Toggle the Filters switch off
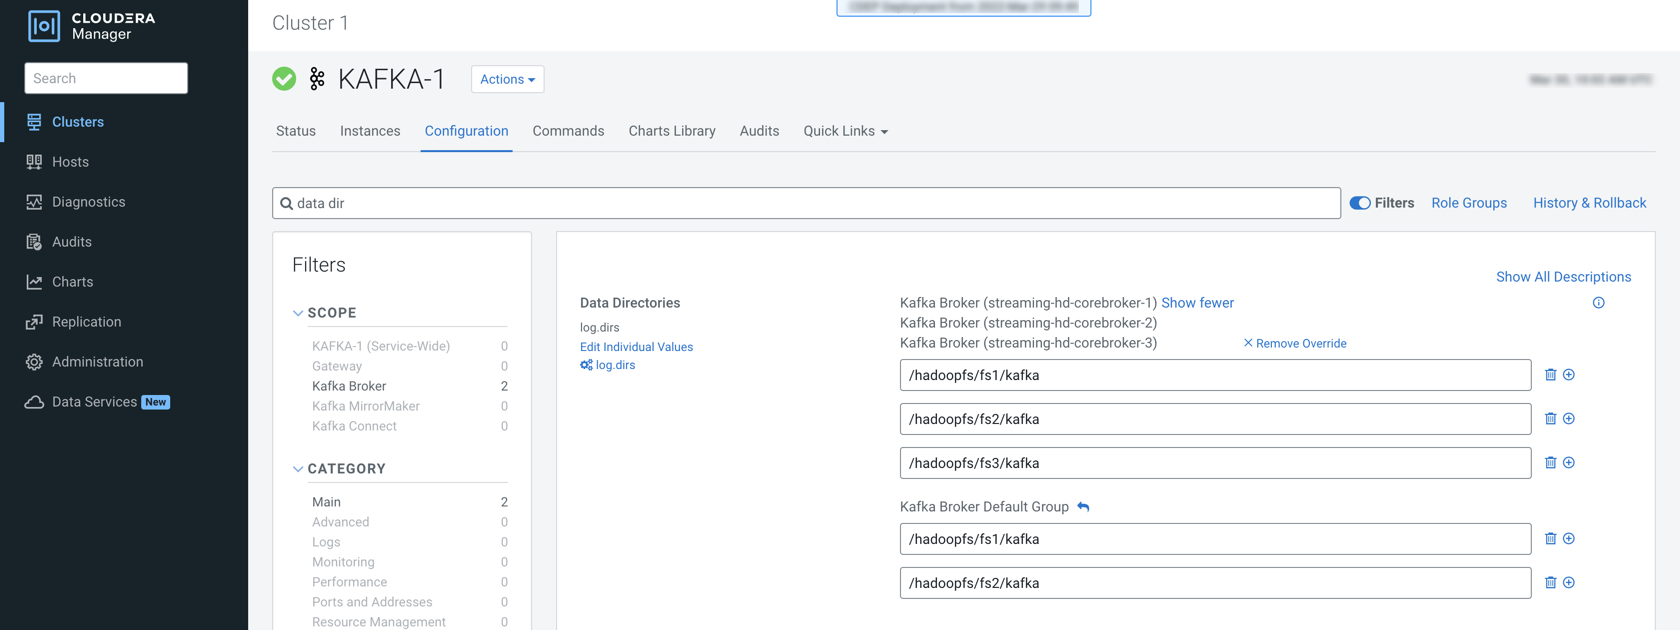Viewport: 1680px width, 630px height. pos(1360,203)
